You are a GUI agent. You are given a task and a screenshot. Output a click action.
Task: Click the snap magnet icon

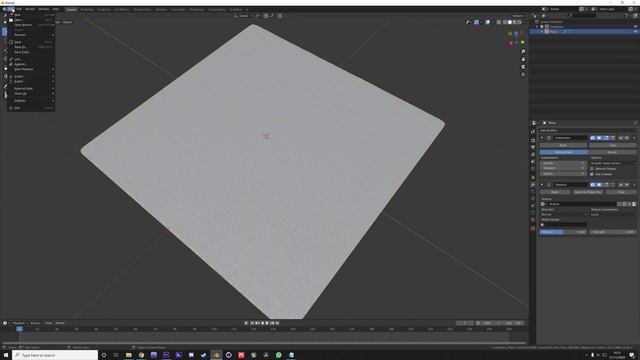[266, 16]
